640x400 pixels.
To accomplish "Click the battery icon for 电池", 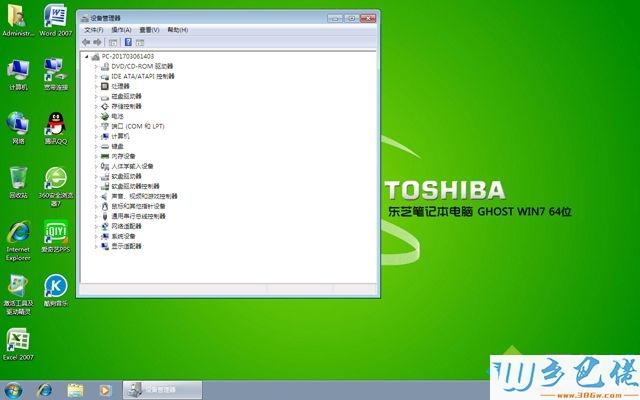I will 105,116.
